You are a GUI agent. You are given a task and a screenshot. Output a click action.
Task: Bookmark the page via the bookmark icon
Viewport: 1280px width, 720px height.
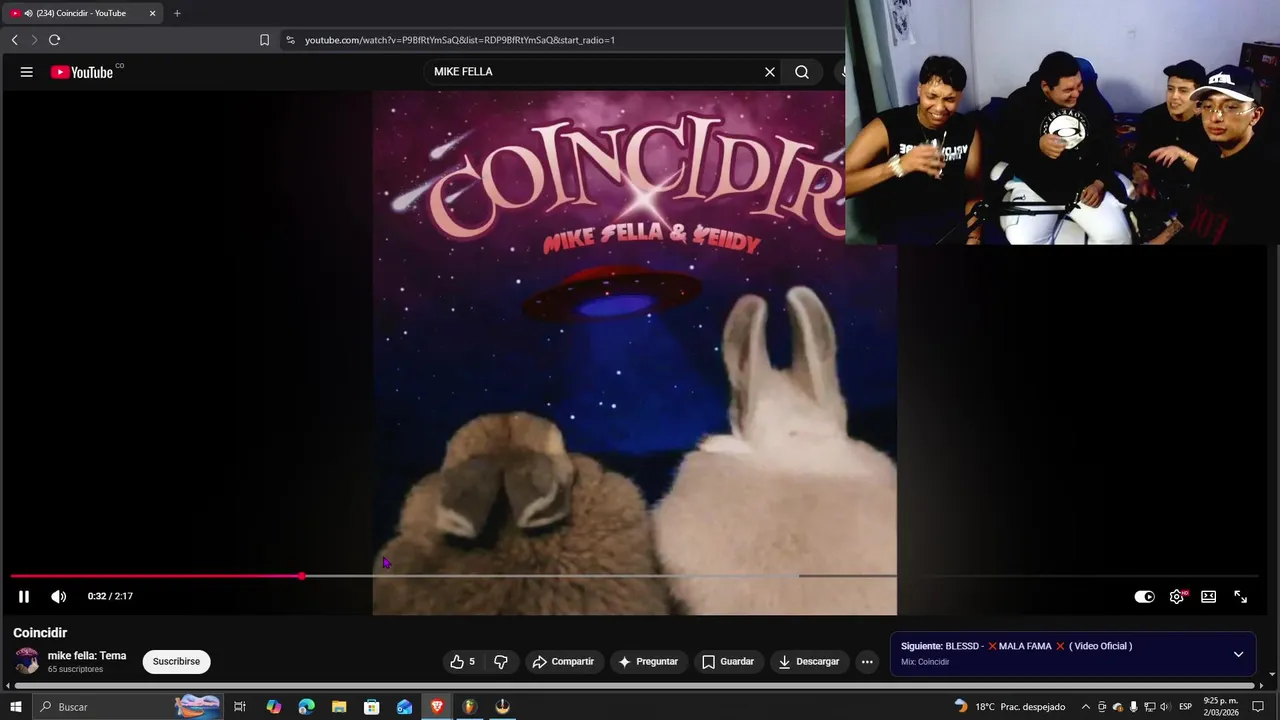[x=264, y=40]
